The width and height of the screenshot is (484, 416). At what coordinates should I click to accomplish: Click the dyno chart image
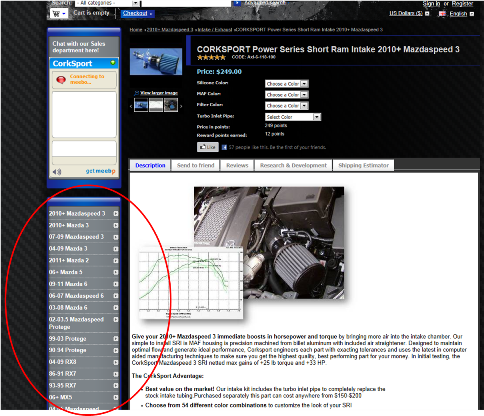[191, 283]
